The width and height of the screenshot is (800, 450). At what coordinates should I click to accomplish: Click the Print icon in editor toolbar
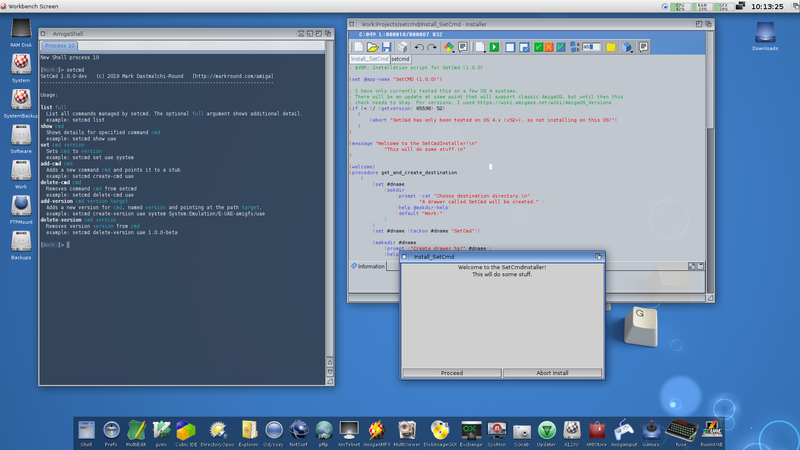pos(401,46)
